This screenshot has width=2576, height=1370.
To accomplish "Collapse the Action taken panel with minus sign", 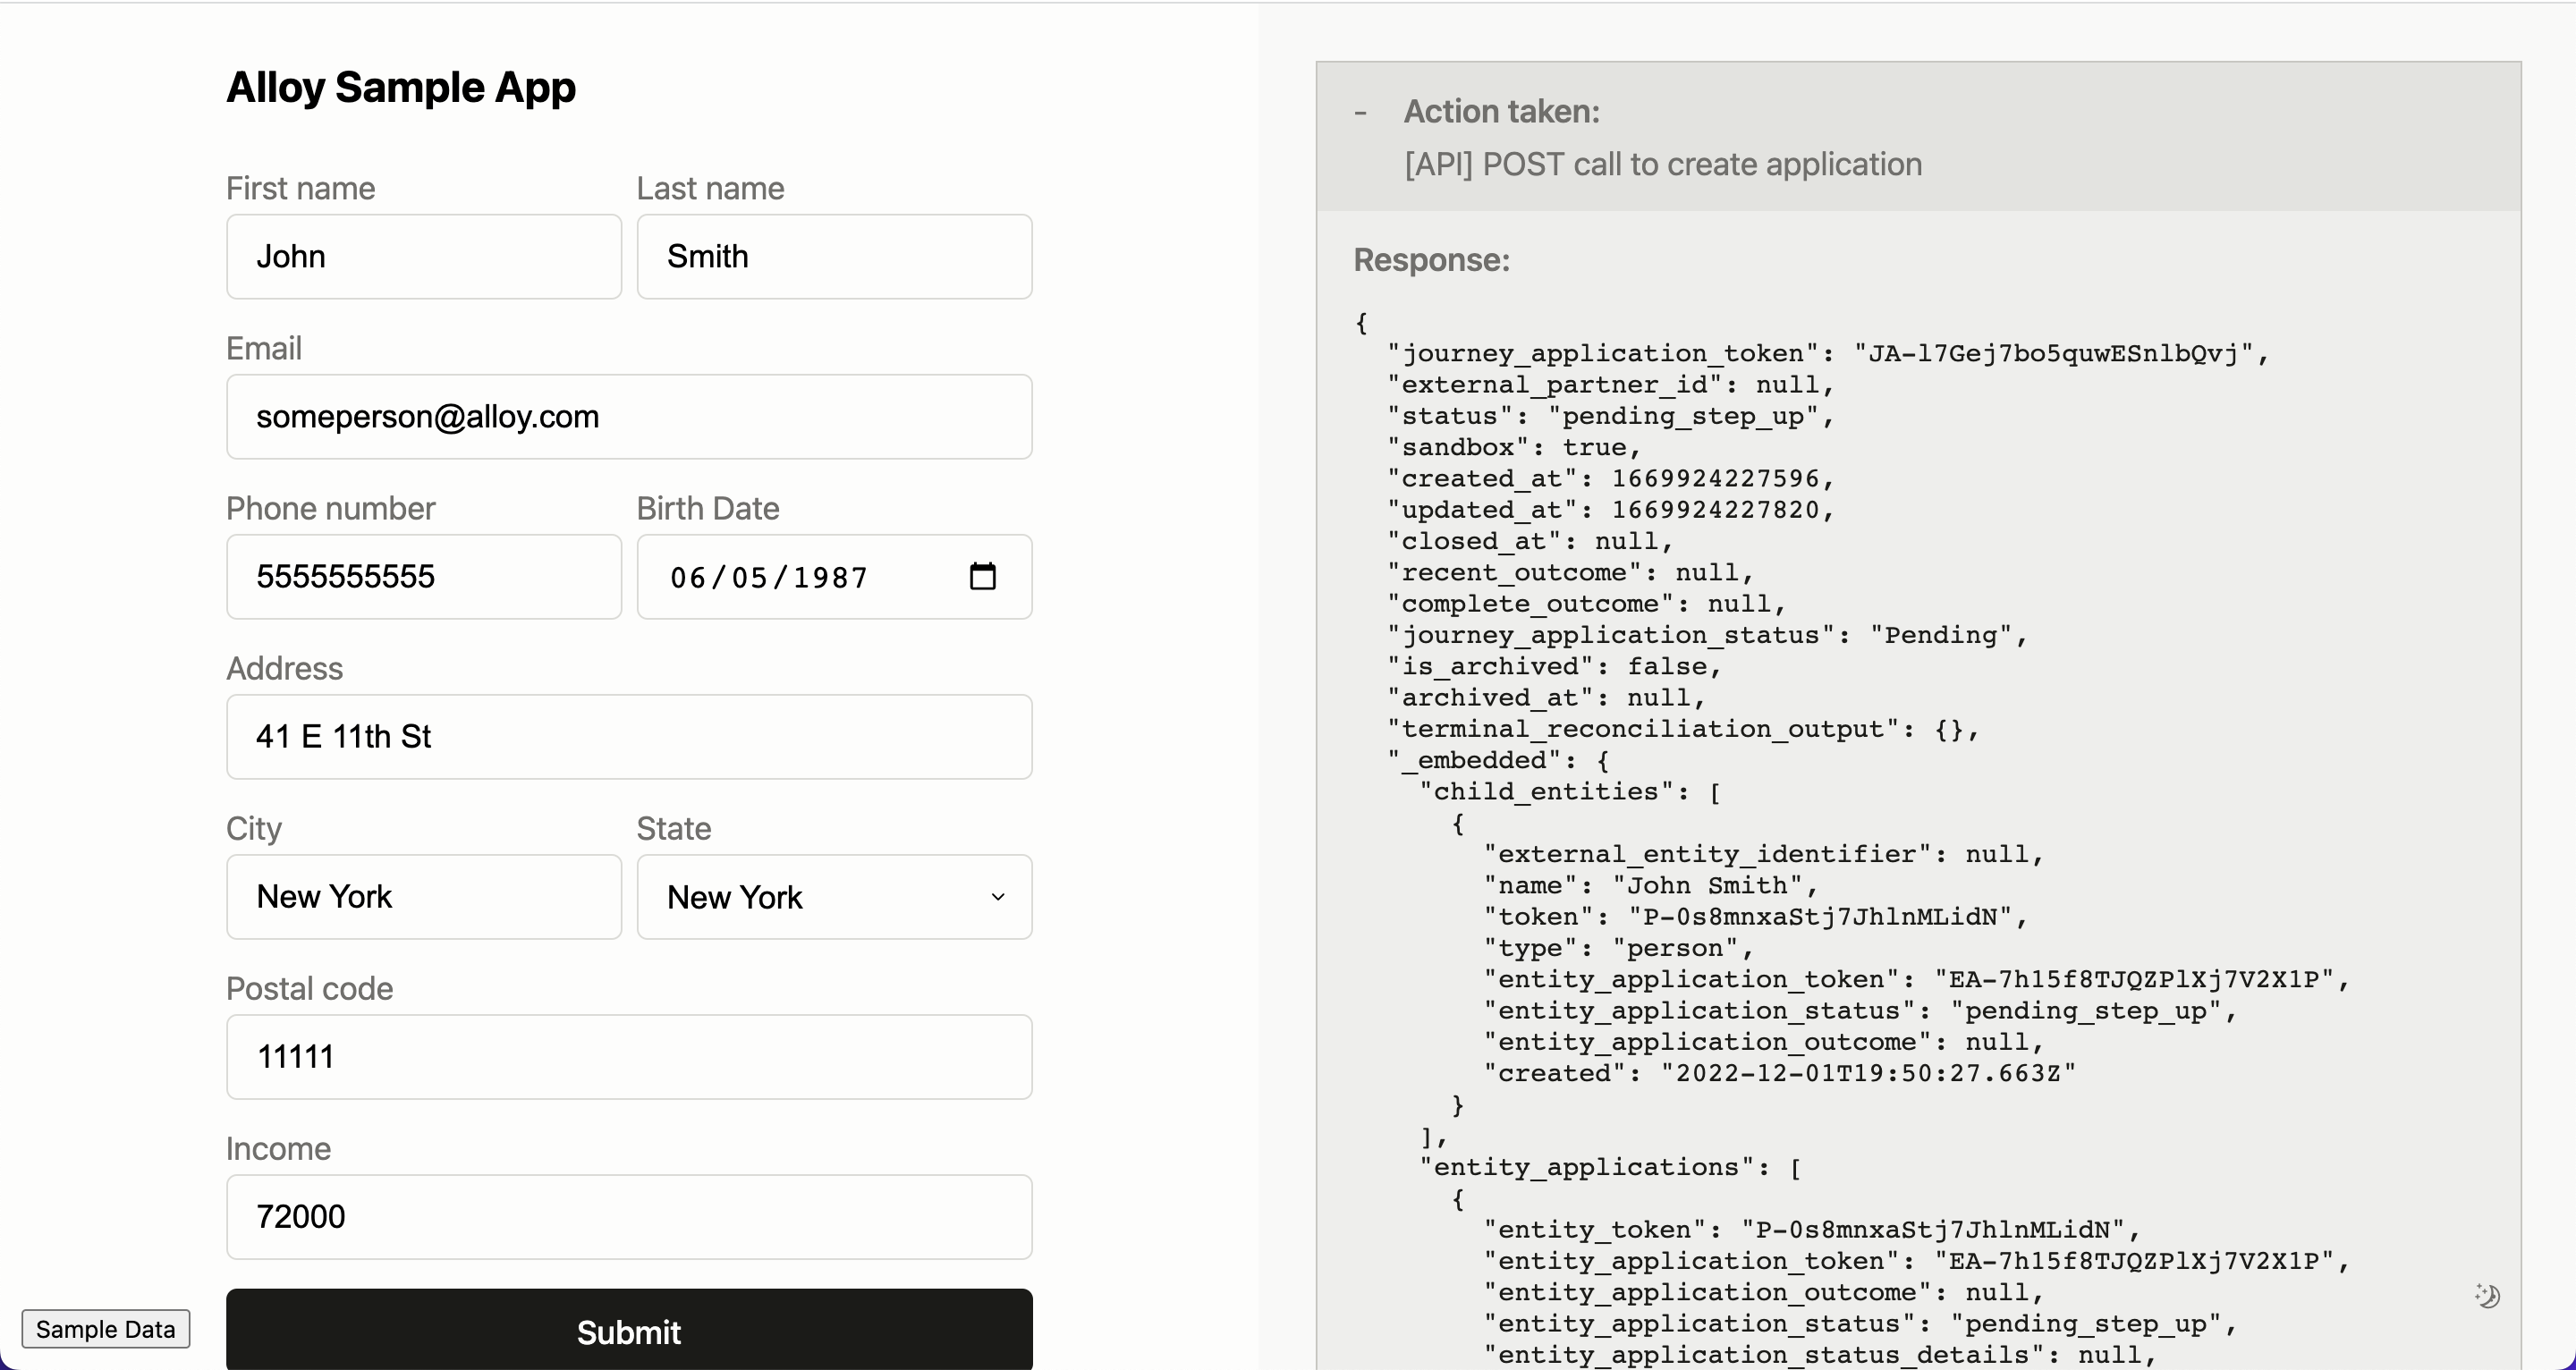I will coord(1360,113).
